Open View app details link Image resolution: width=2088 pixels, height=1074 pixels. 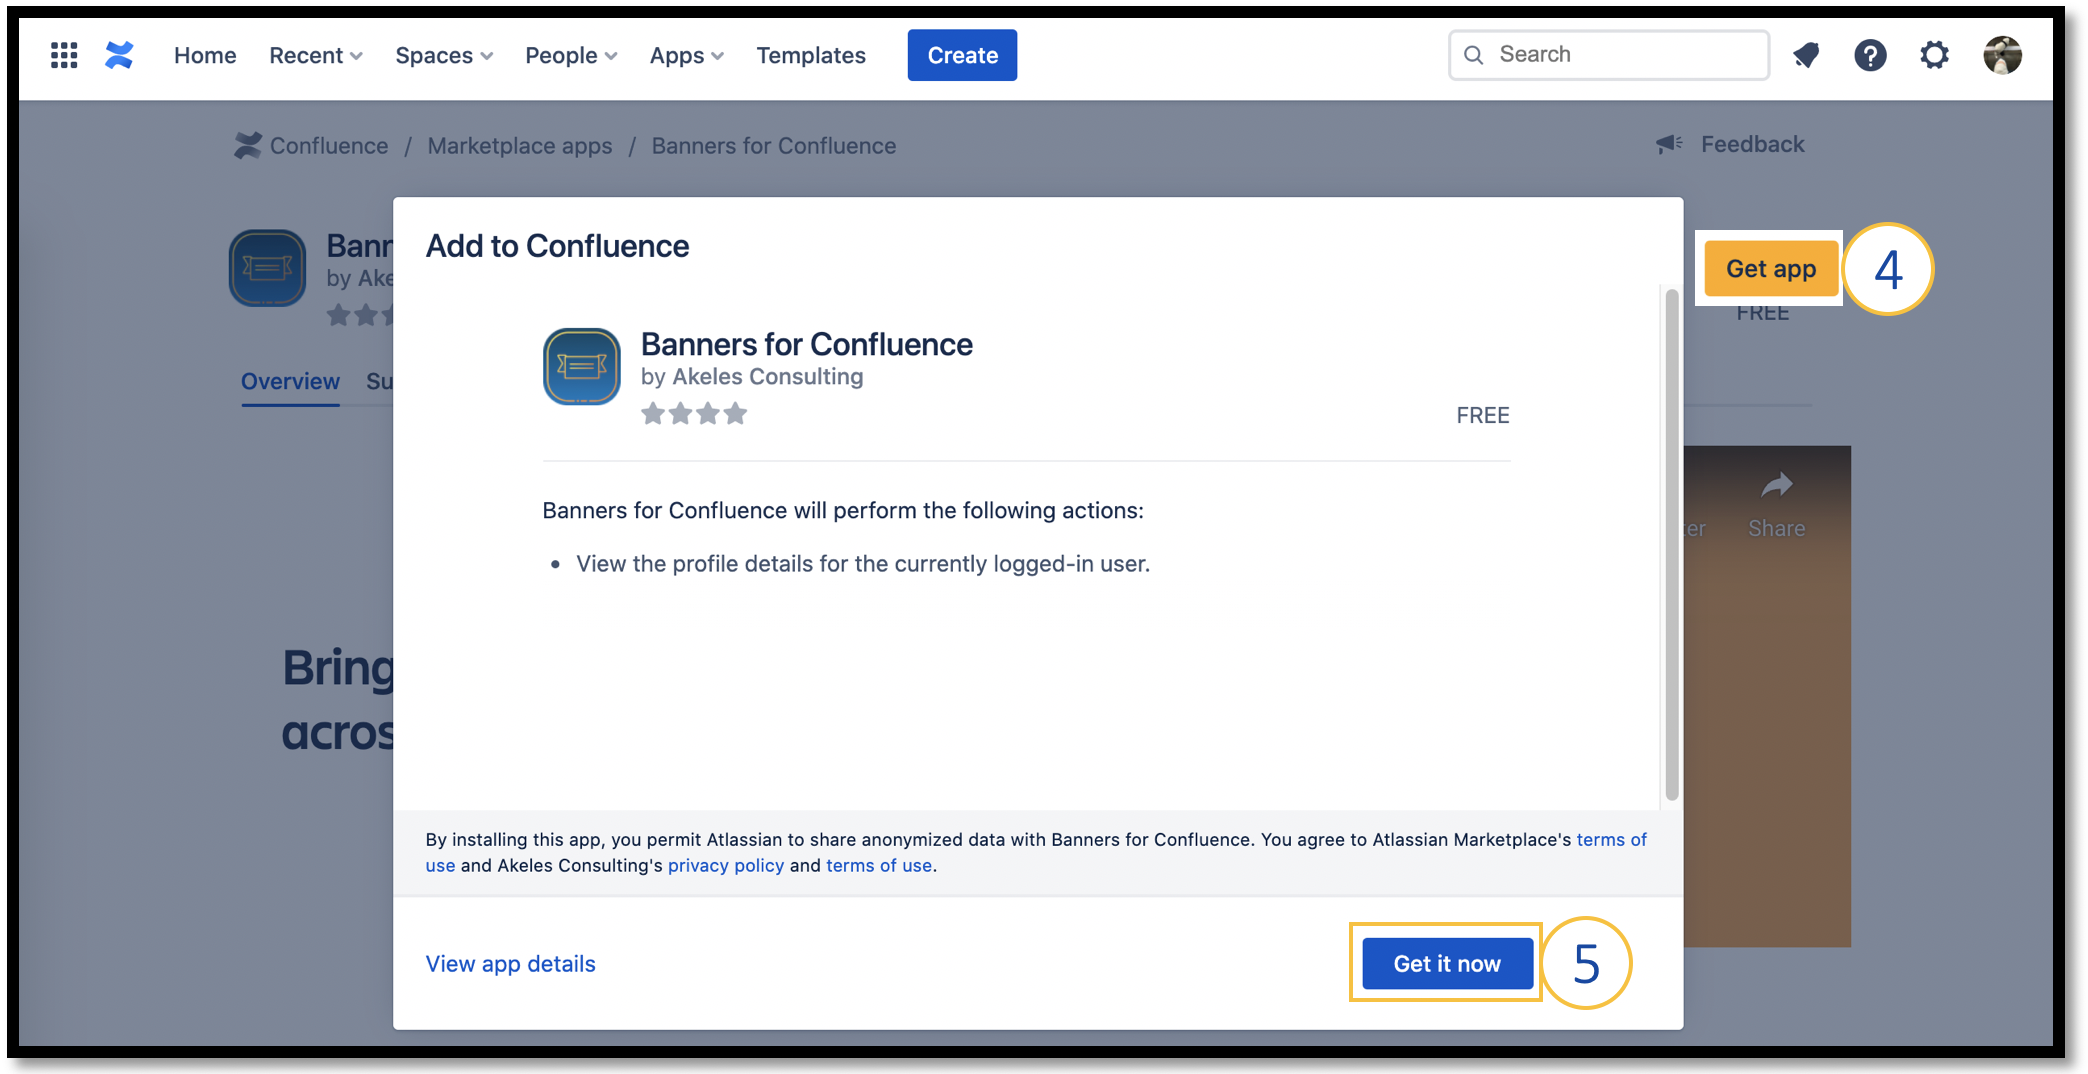point(510,963)
